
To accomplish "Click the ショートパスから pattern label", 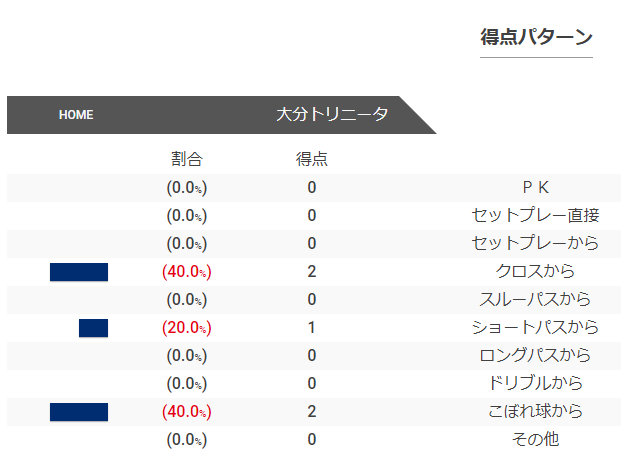I will pyautogui.click(x=535, y=327).
